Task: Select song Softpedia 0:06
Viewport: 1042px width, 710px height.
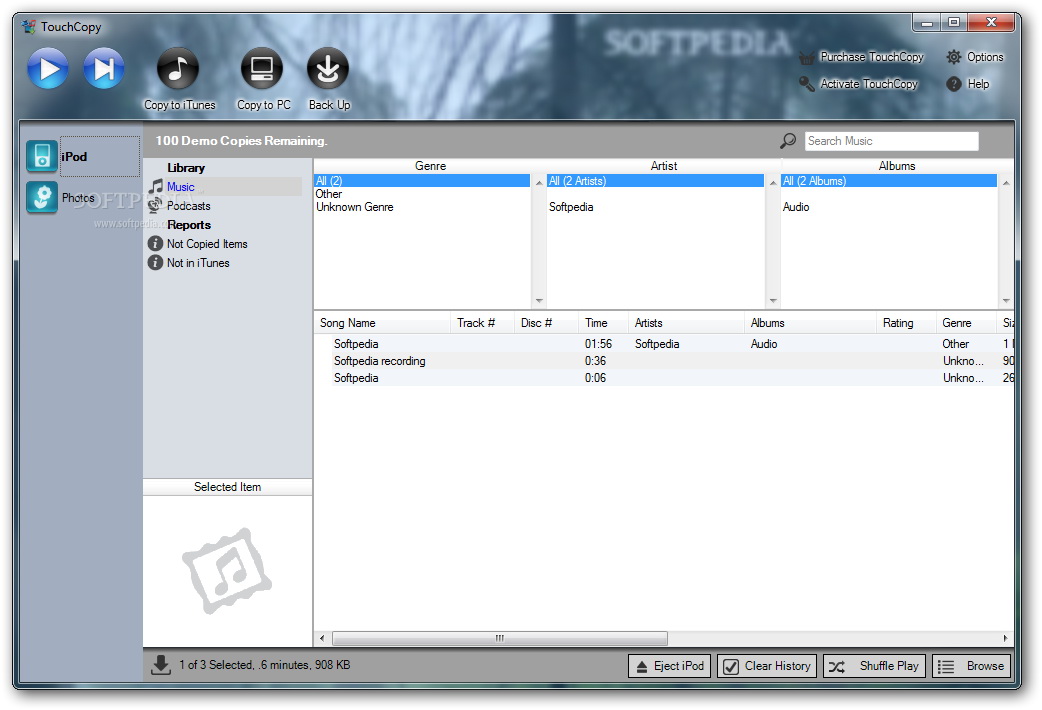Action: 673,378
